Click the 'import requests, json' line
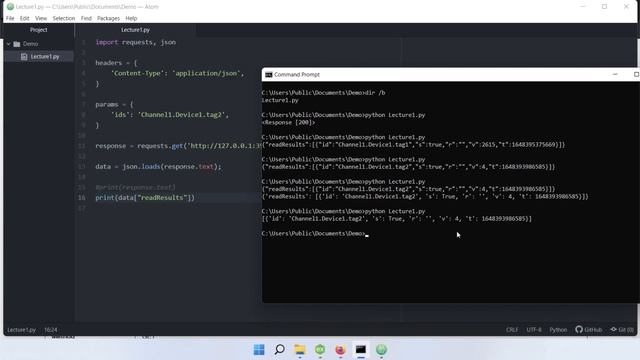 136,42
